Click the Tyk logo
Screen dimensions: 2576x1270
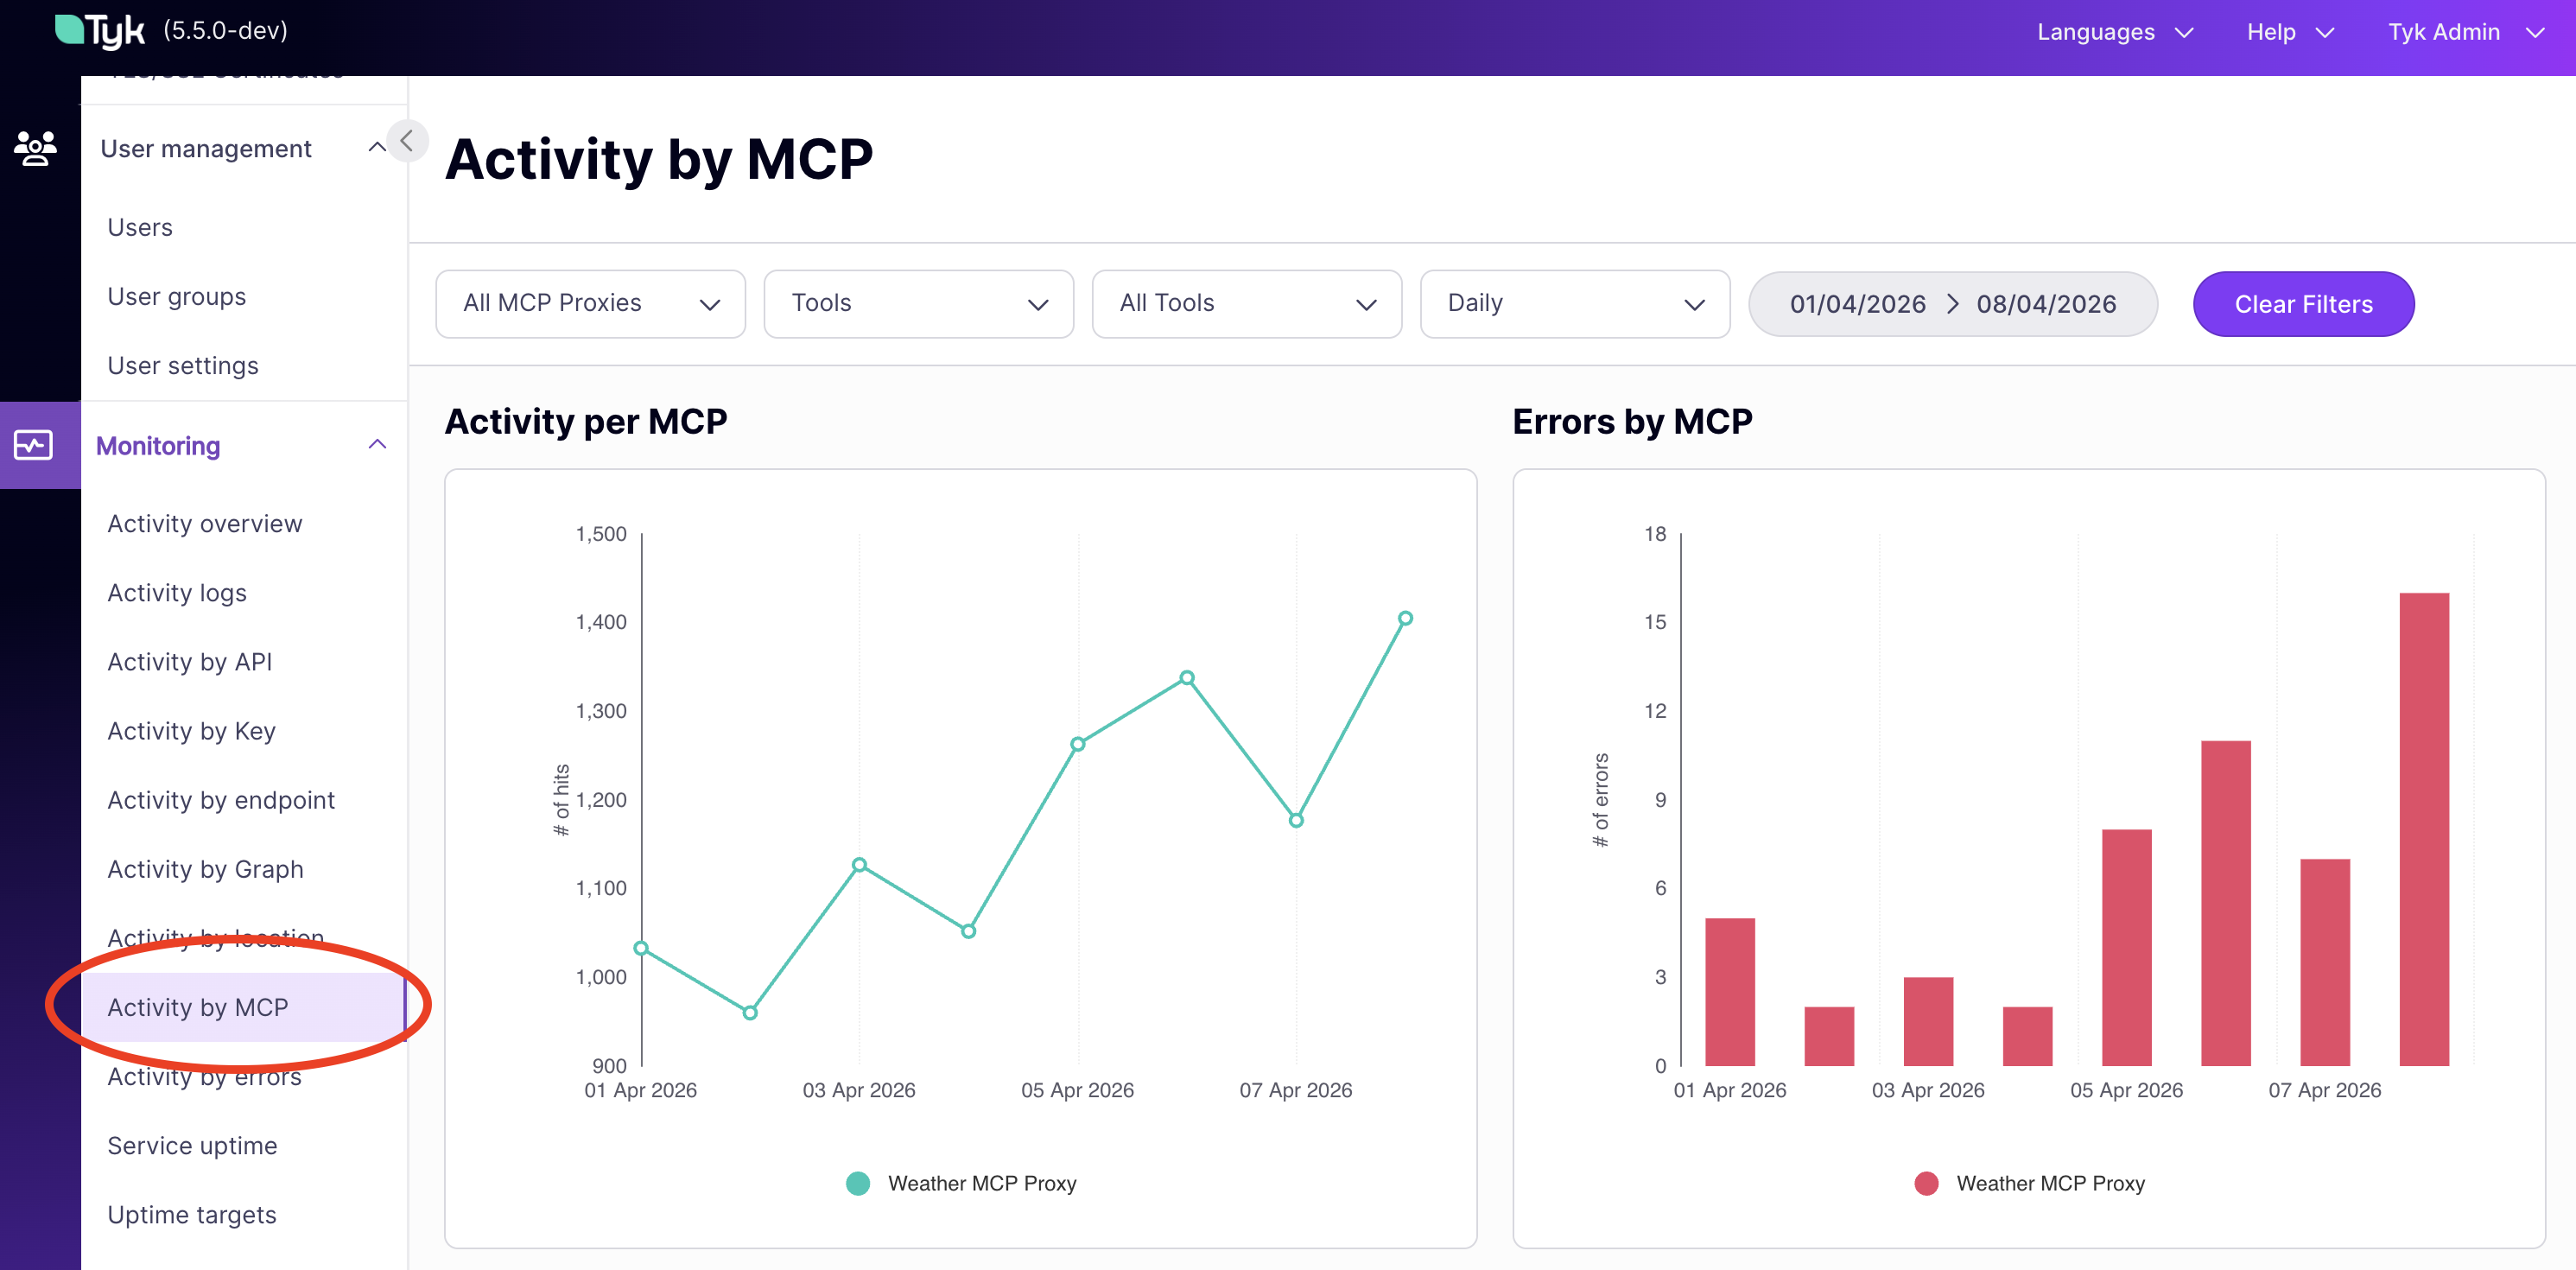click(x=99, y=31)
